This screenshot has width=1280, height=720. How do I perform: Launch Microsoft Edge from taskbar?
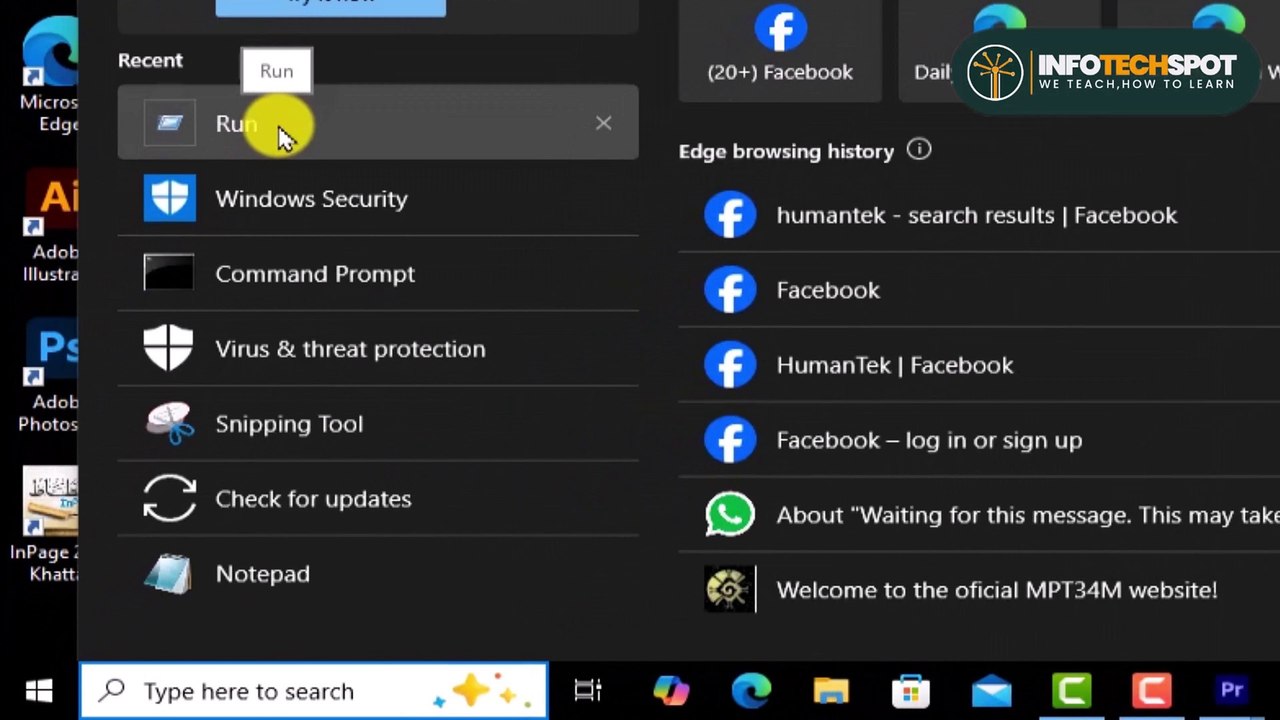[751, 690]
